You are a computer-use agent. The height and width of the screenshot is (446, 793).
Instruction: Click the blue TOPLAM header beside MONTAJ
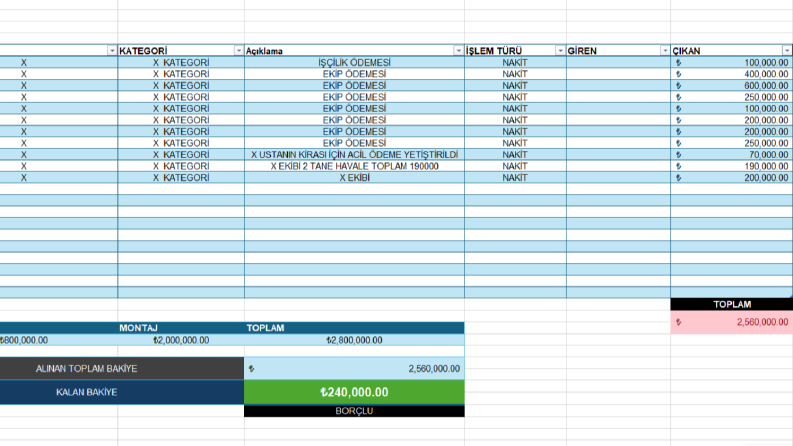pyautogui.click(x=354, y=328)
